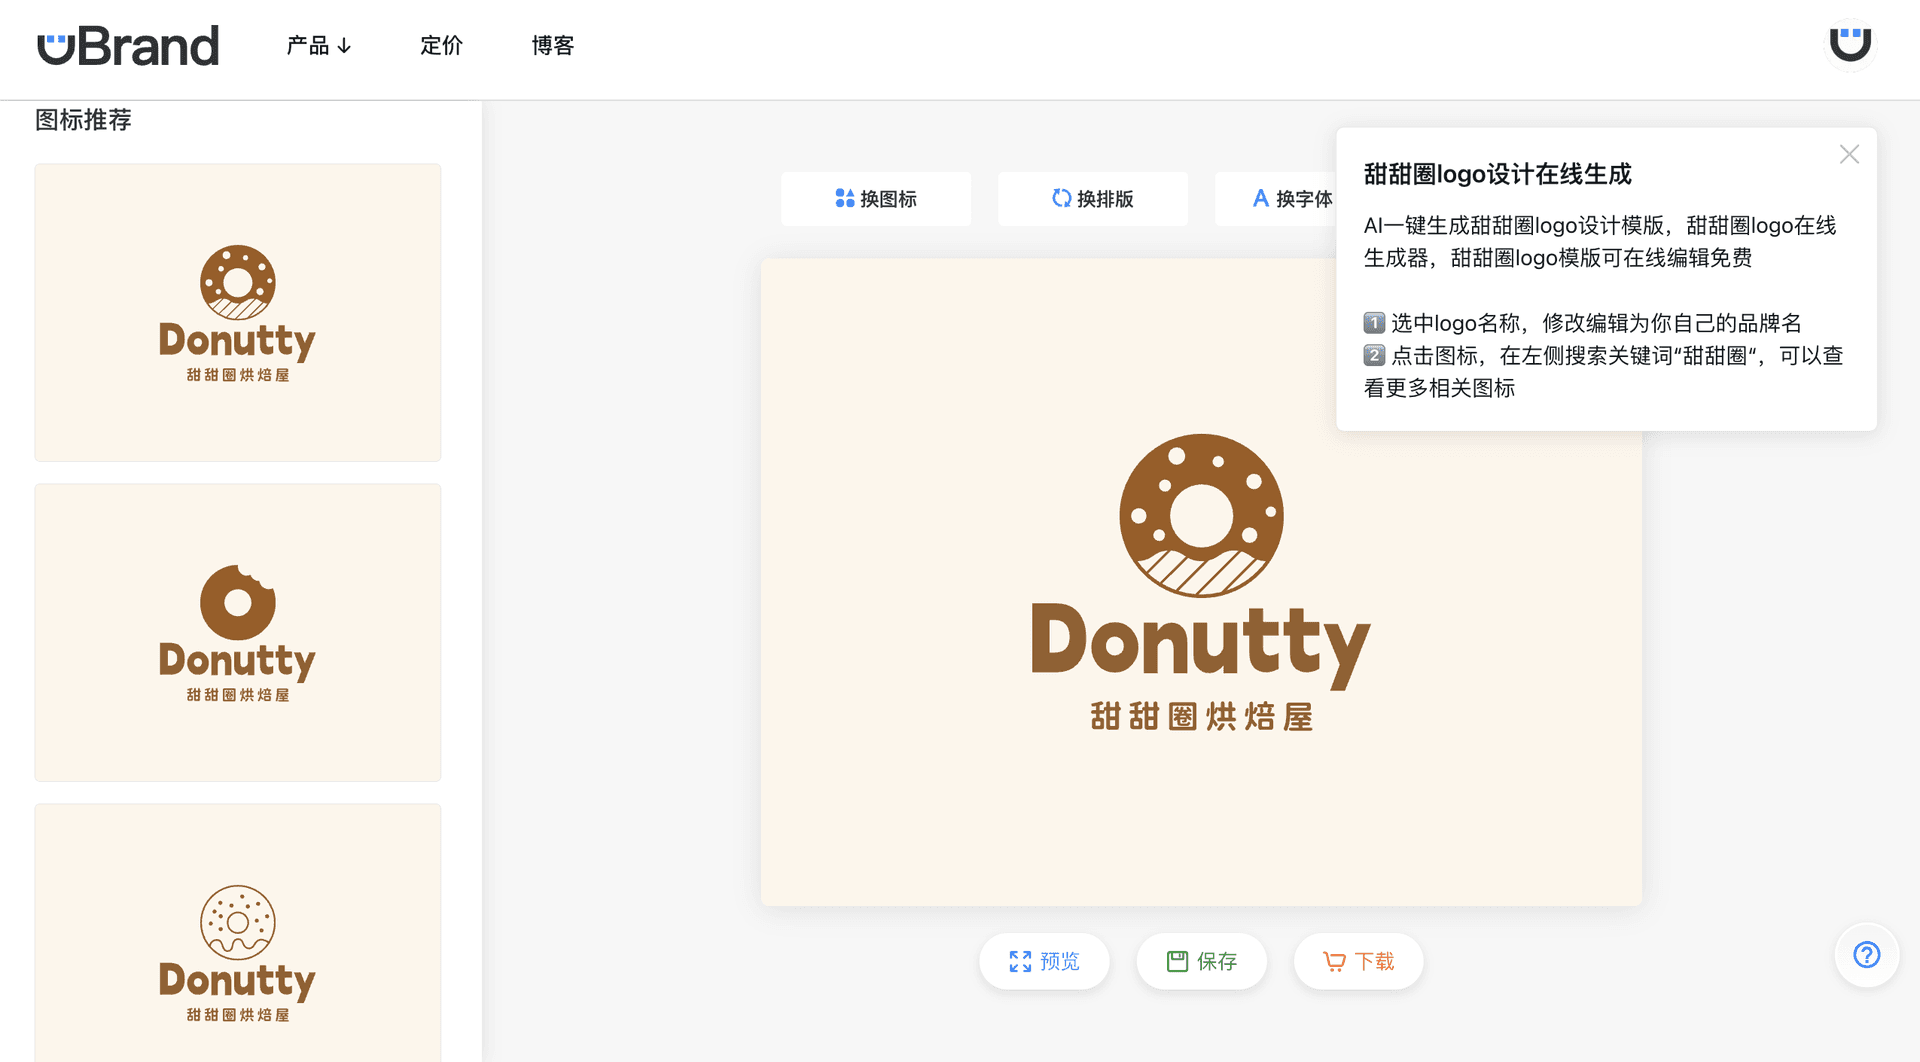Open the help question mark icon
1920x1062 pixels.
click(1866, 955)
